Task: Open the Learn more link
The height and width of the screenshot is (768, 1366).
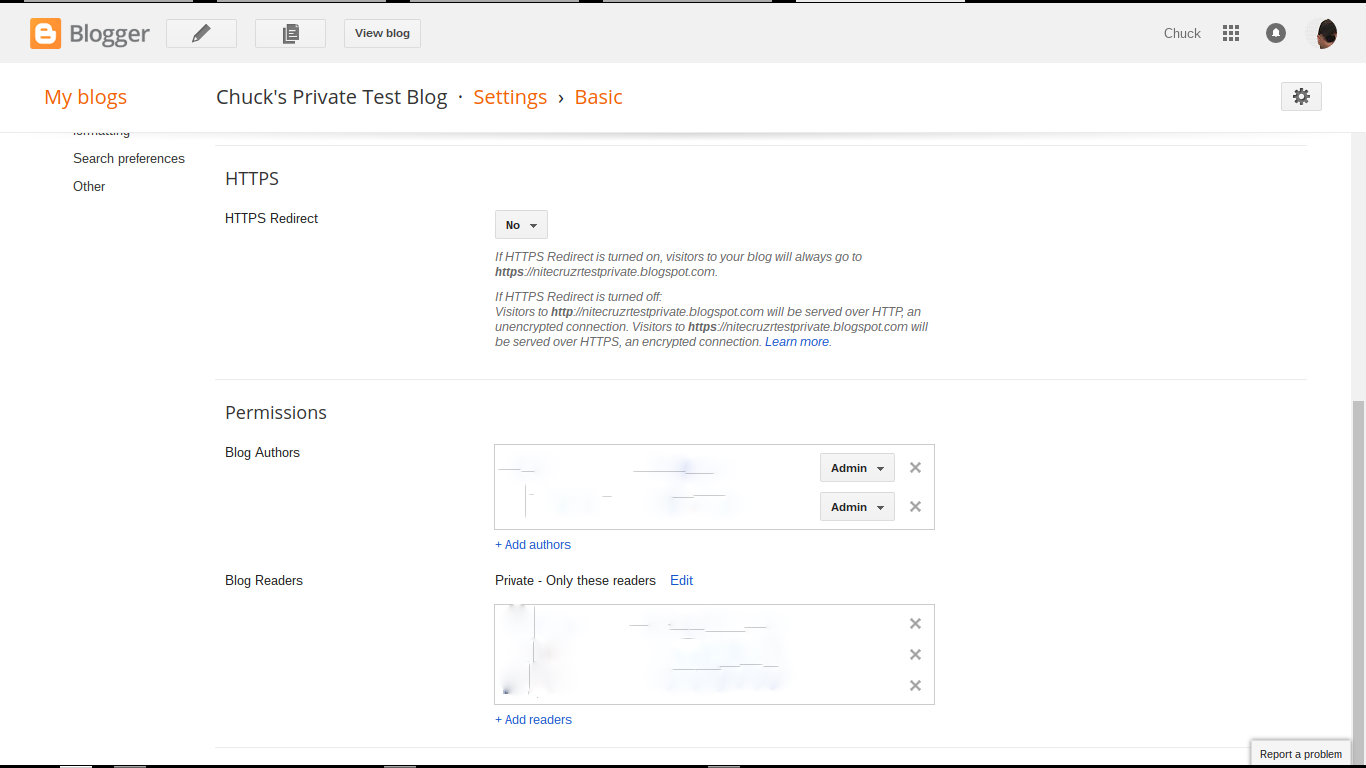Action: 796,341
